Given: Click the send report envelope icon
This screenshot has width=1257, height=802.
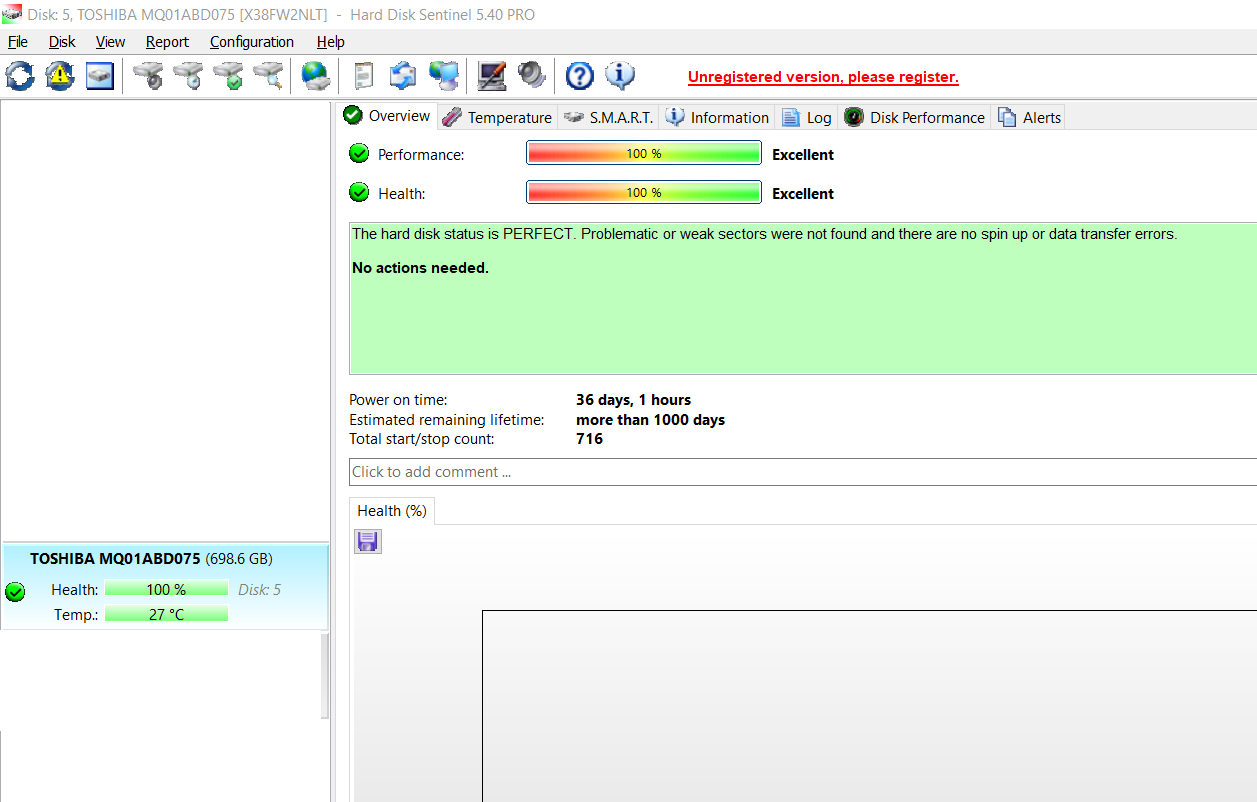Looking at the screenshot, I should point(403,76).
